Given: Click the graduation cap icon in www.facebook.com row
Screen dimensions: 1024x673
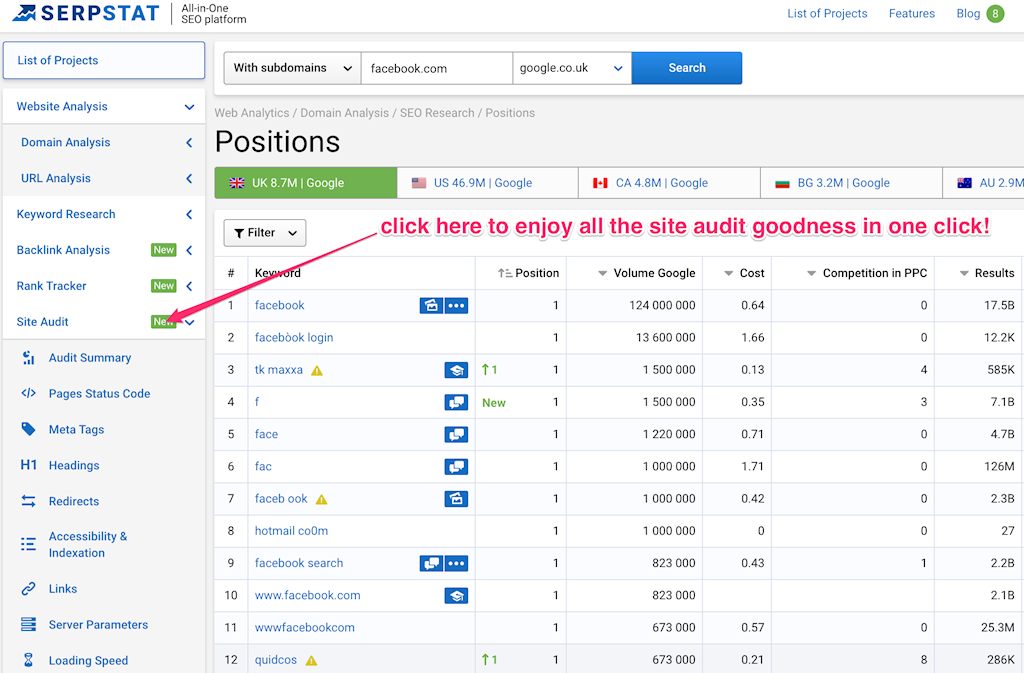Looking at the screenshot, I should tap(456, 595).
